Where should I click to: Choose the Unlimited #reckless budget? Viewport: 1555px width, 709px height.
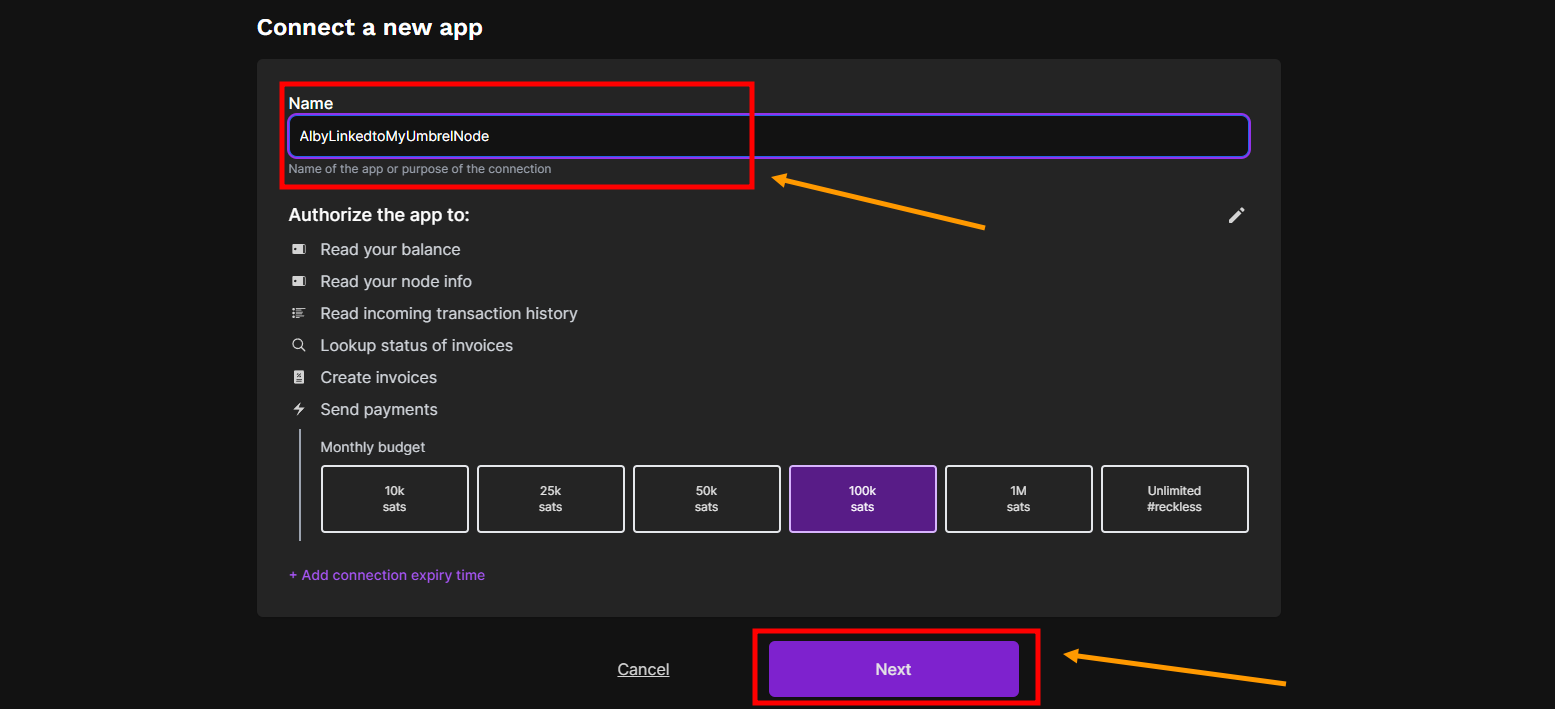(1174, 499)
